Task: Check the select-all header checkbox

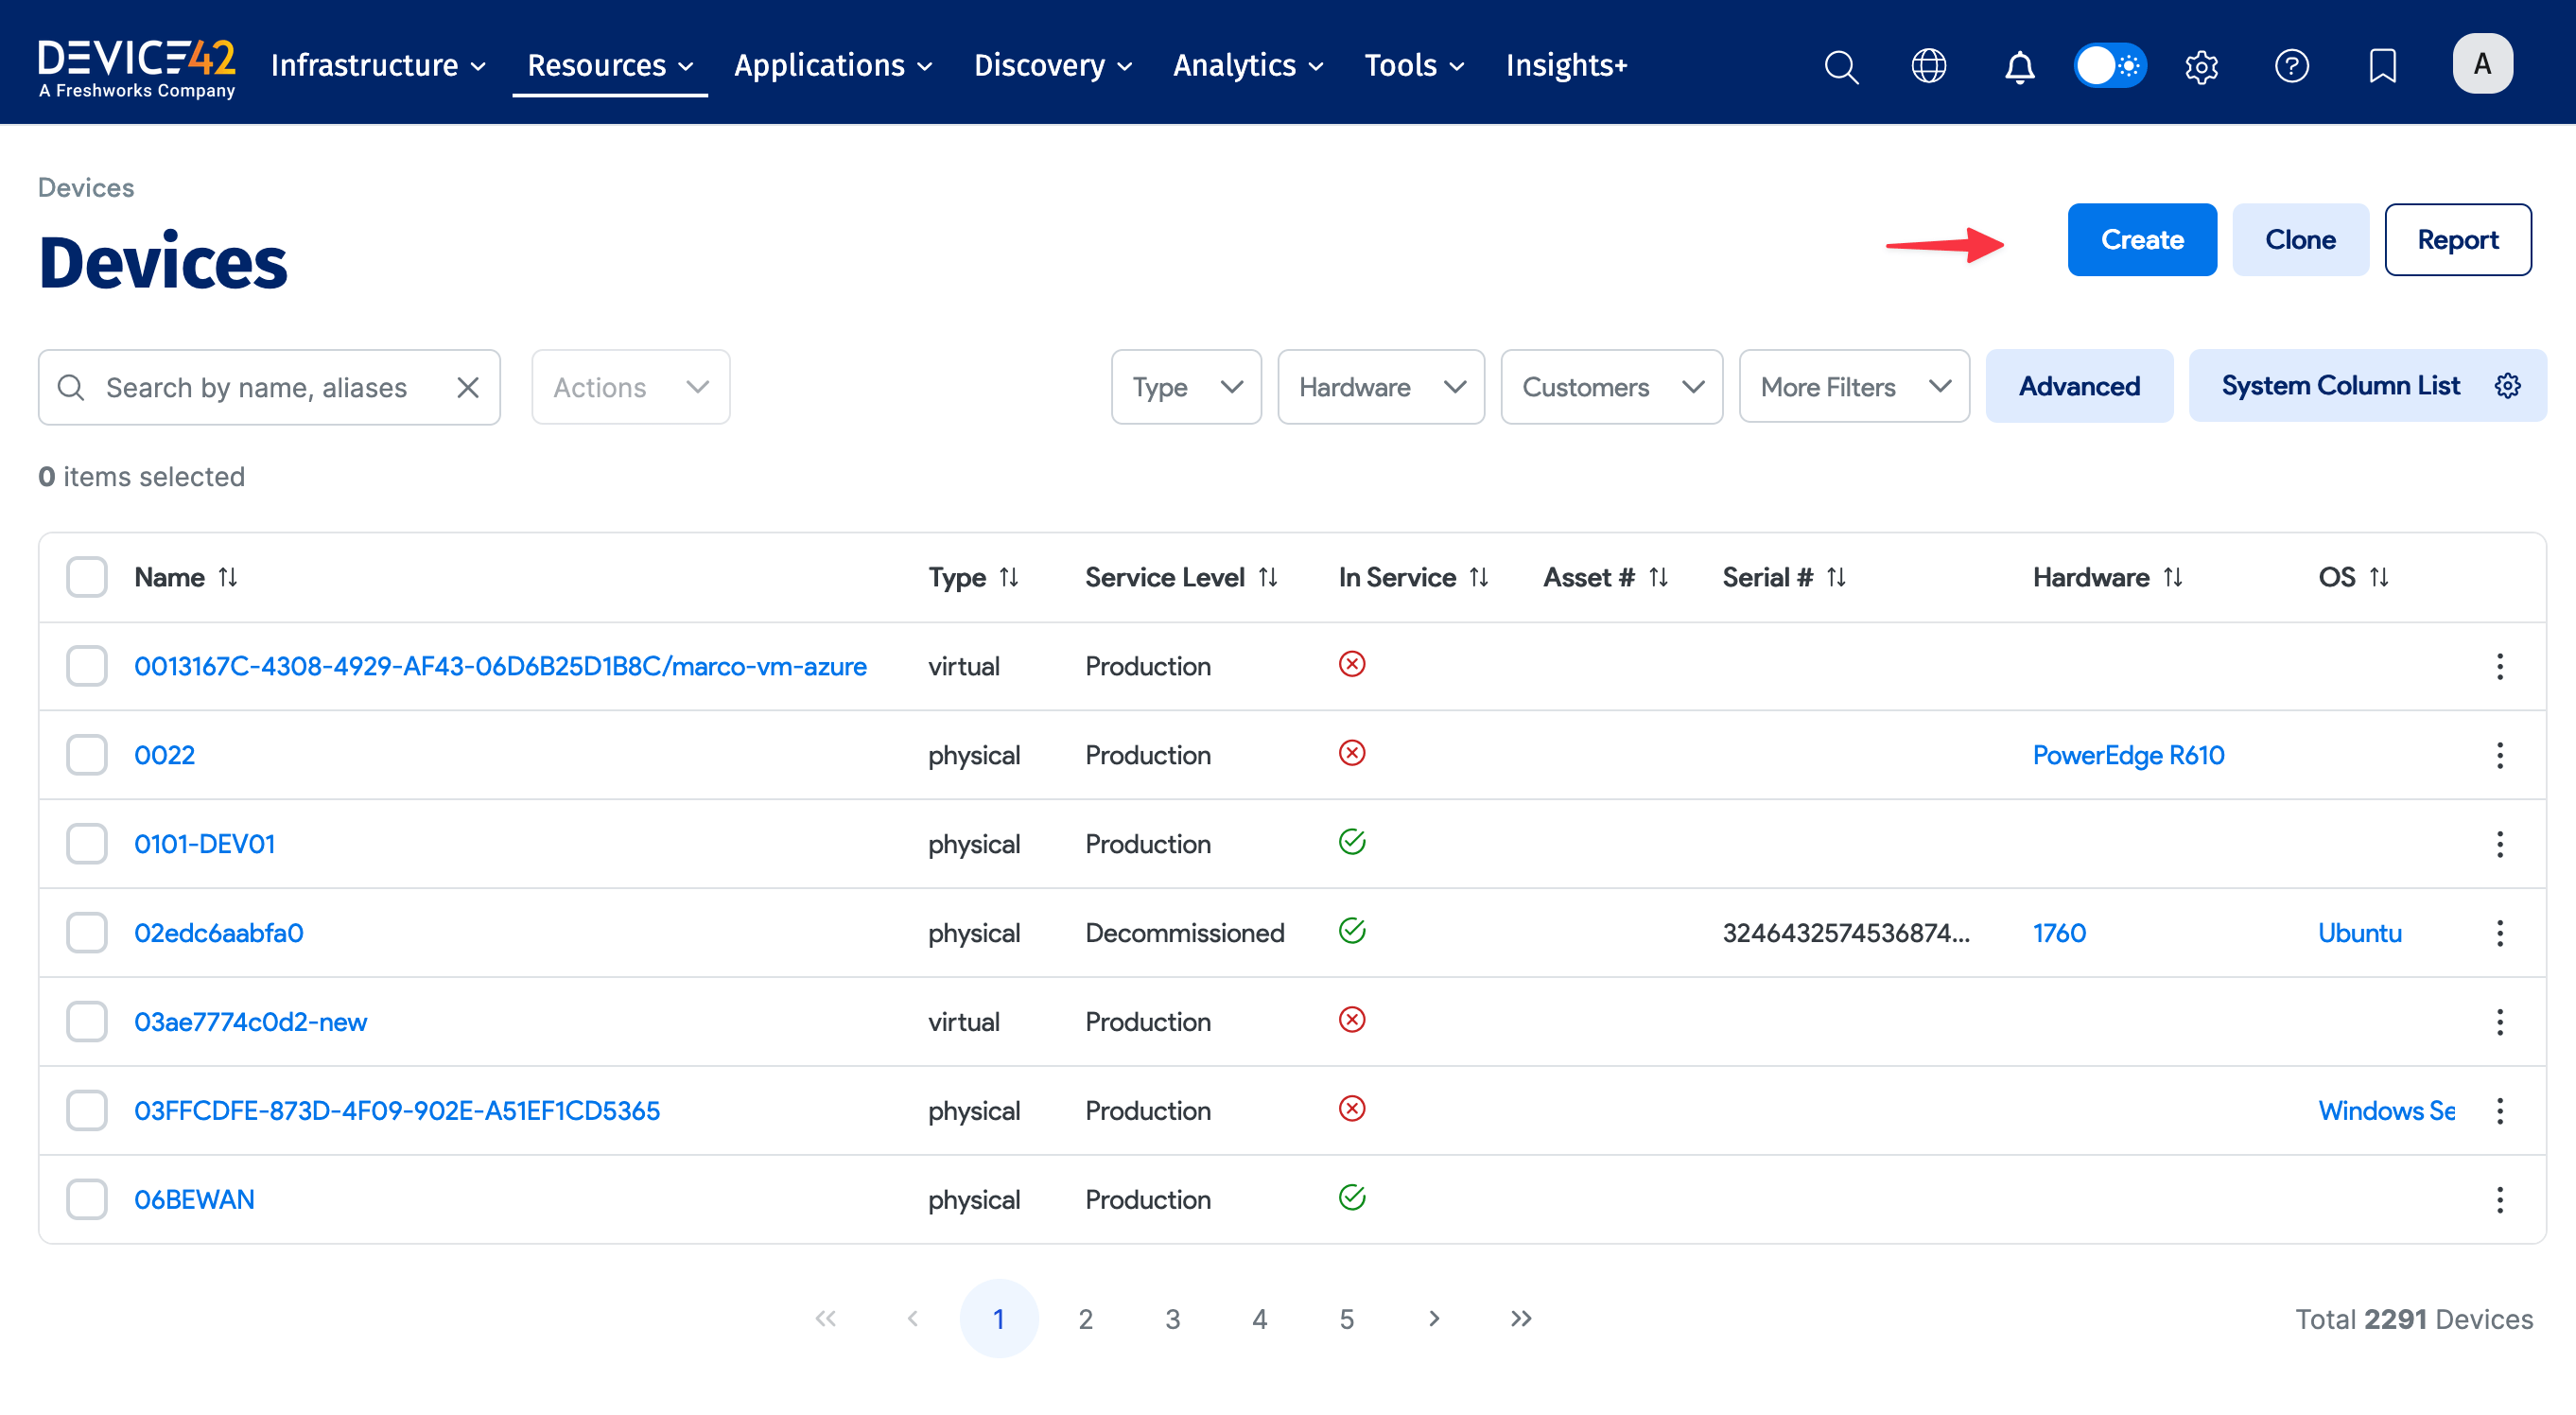Action: coord(87,577)
